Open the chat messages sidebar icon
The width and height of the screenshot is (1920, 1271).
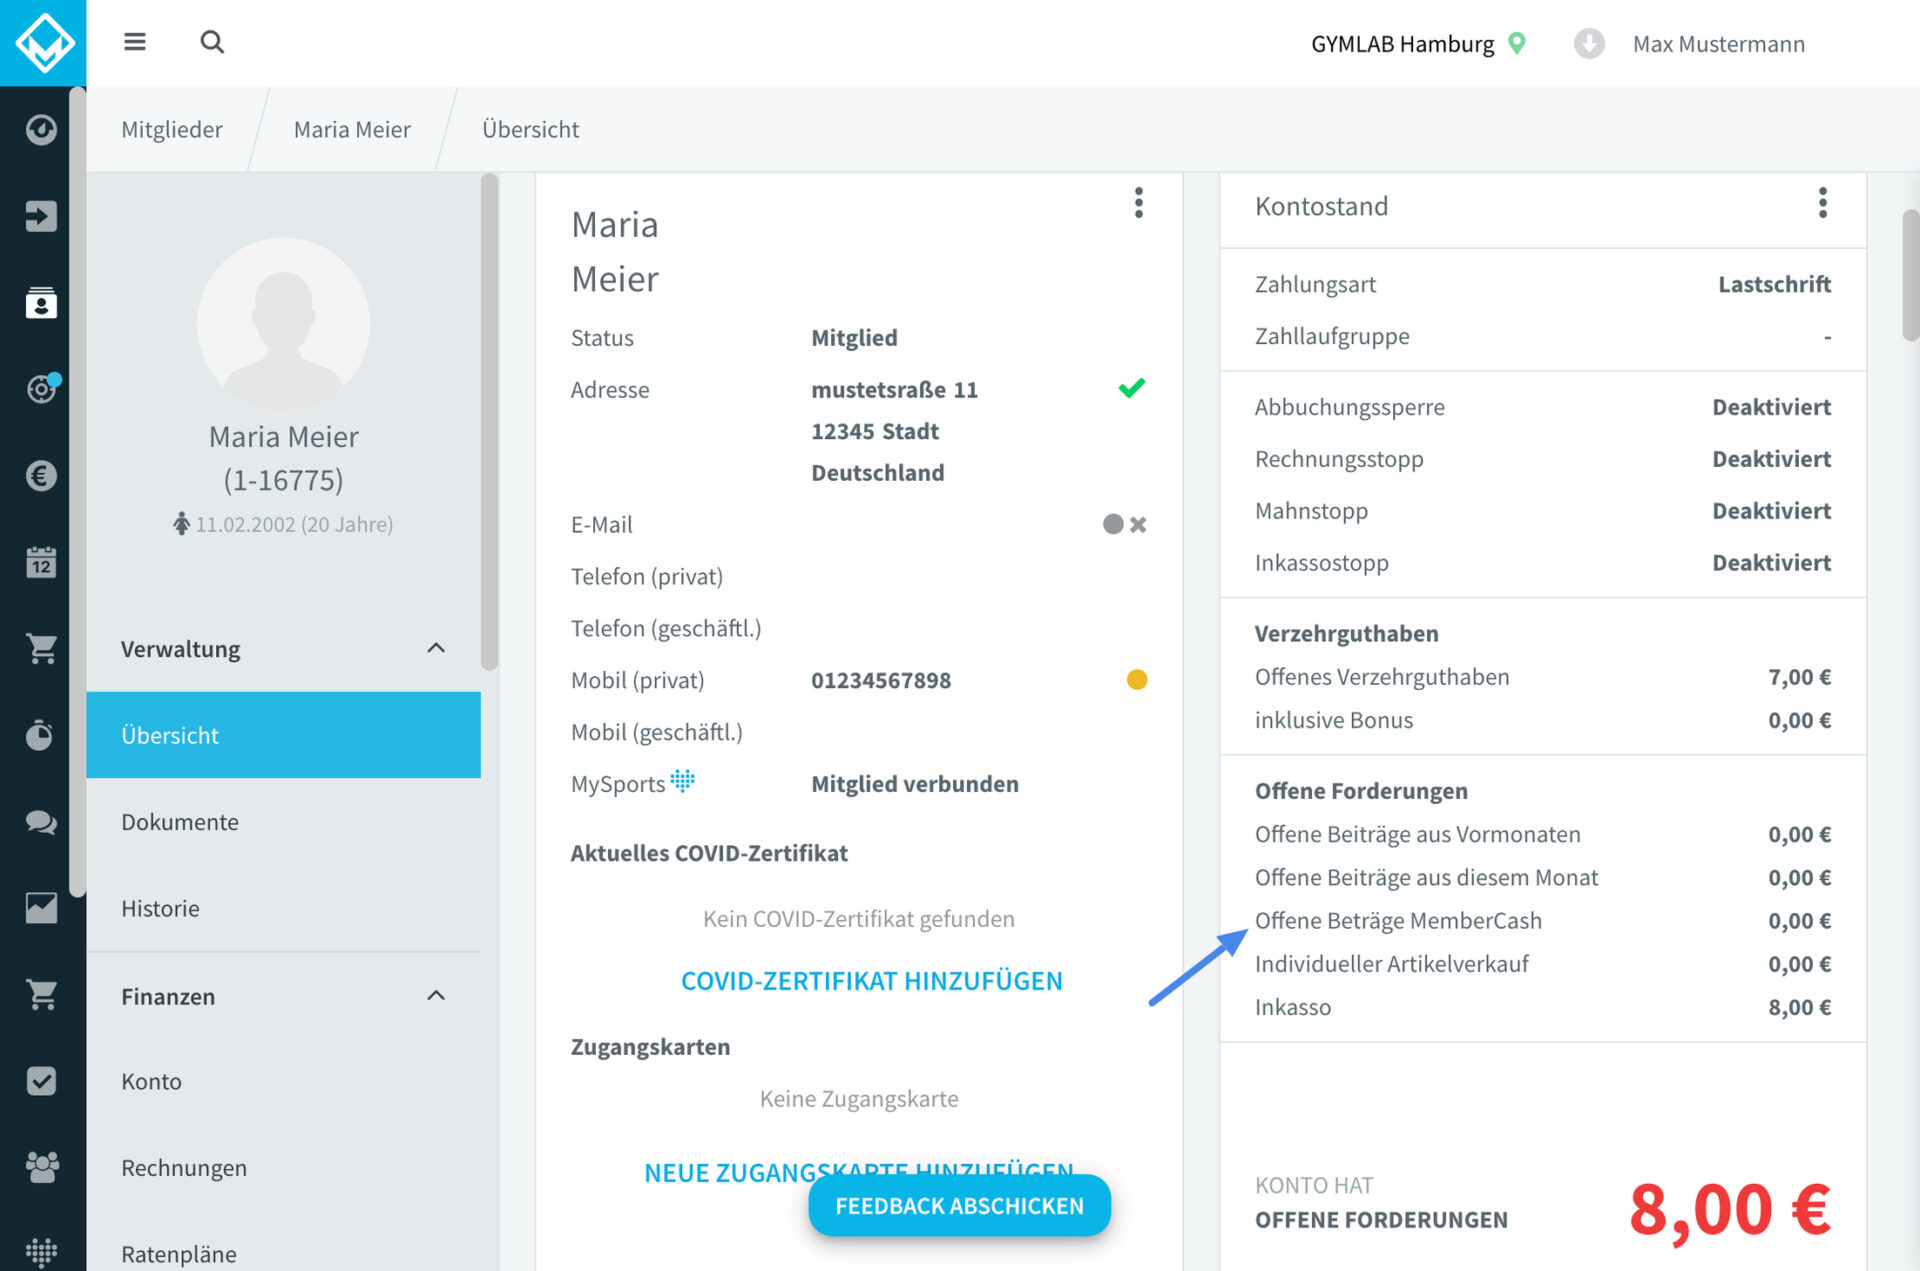point(41,822)
